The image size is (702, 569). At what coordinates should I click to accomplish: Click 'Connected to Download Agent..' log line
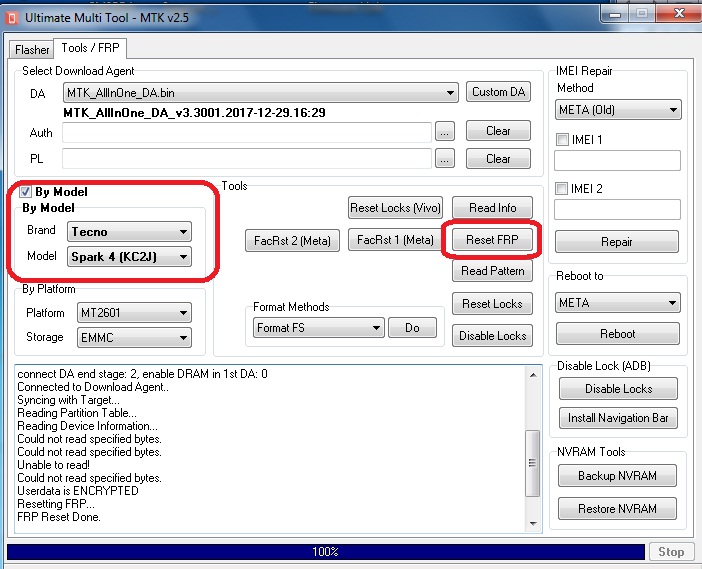coord(93,387)
